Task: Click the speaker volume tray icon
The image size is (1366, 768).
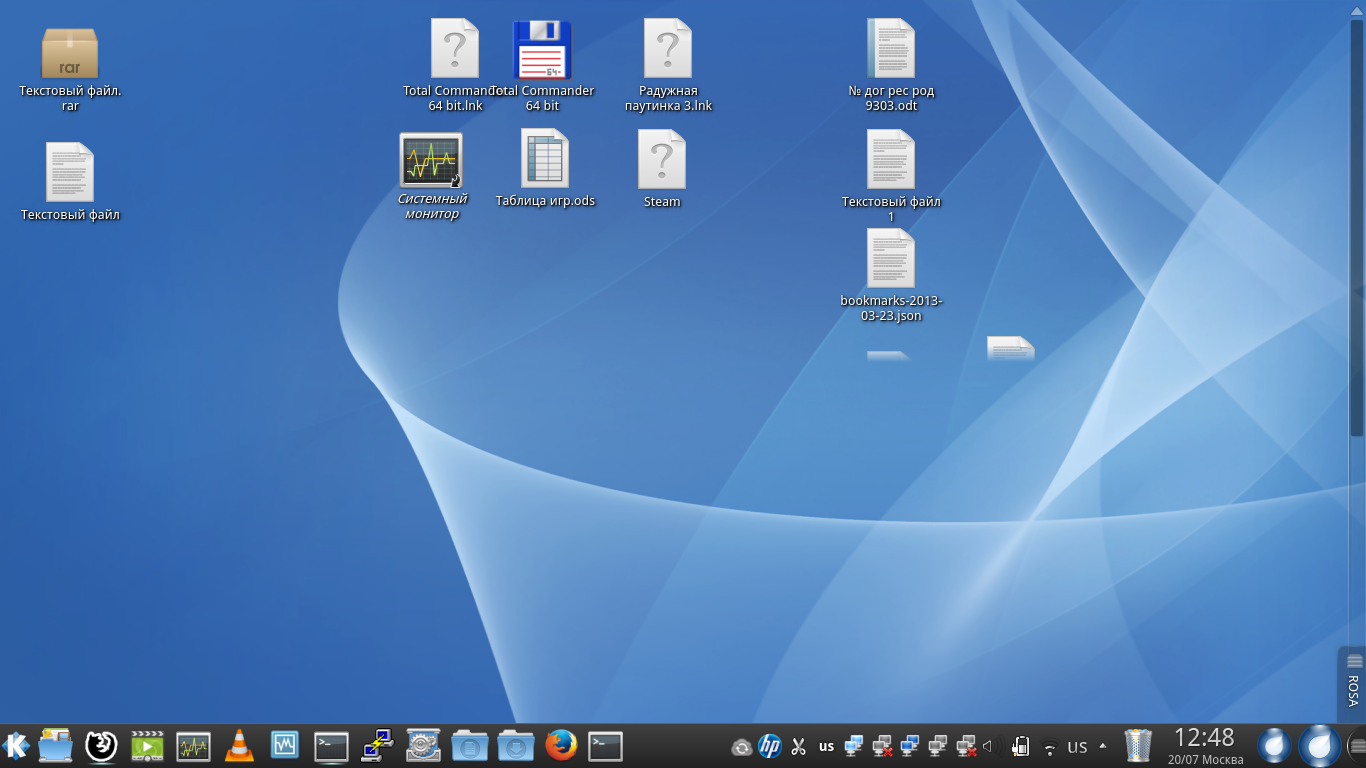Action: (x=991, y=746)
